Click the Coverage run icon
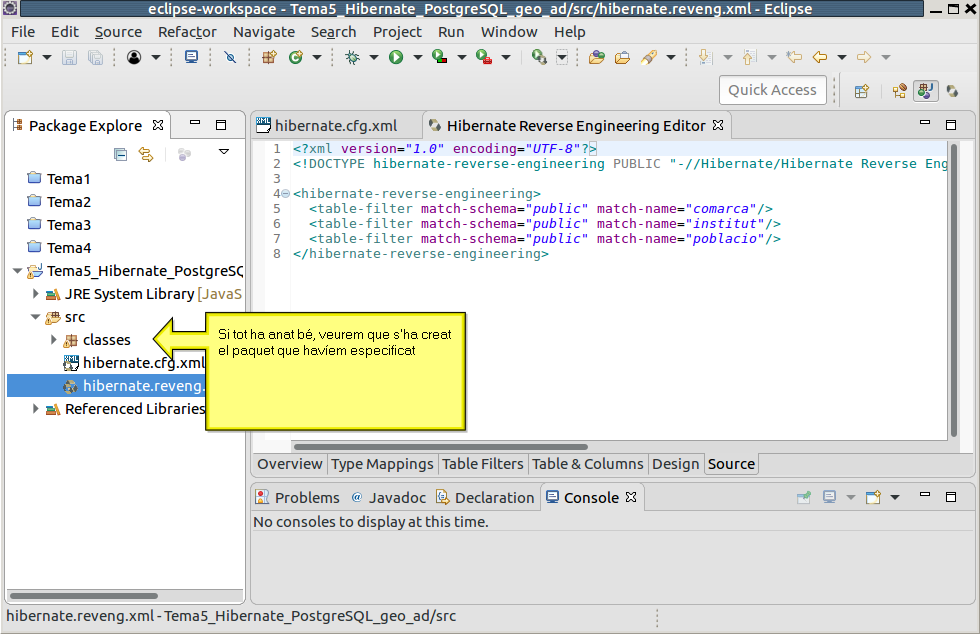This screenshot has height=634, width=980. pos(440,58)
